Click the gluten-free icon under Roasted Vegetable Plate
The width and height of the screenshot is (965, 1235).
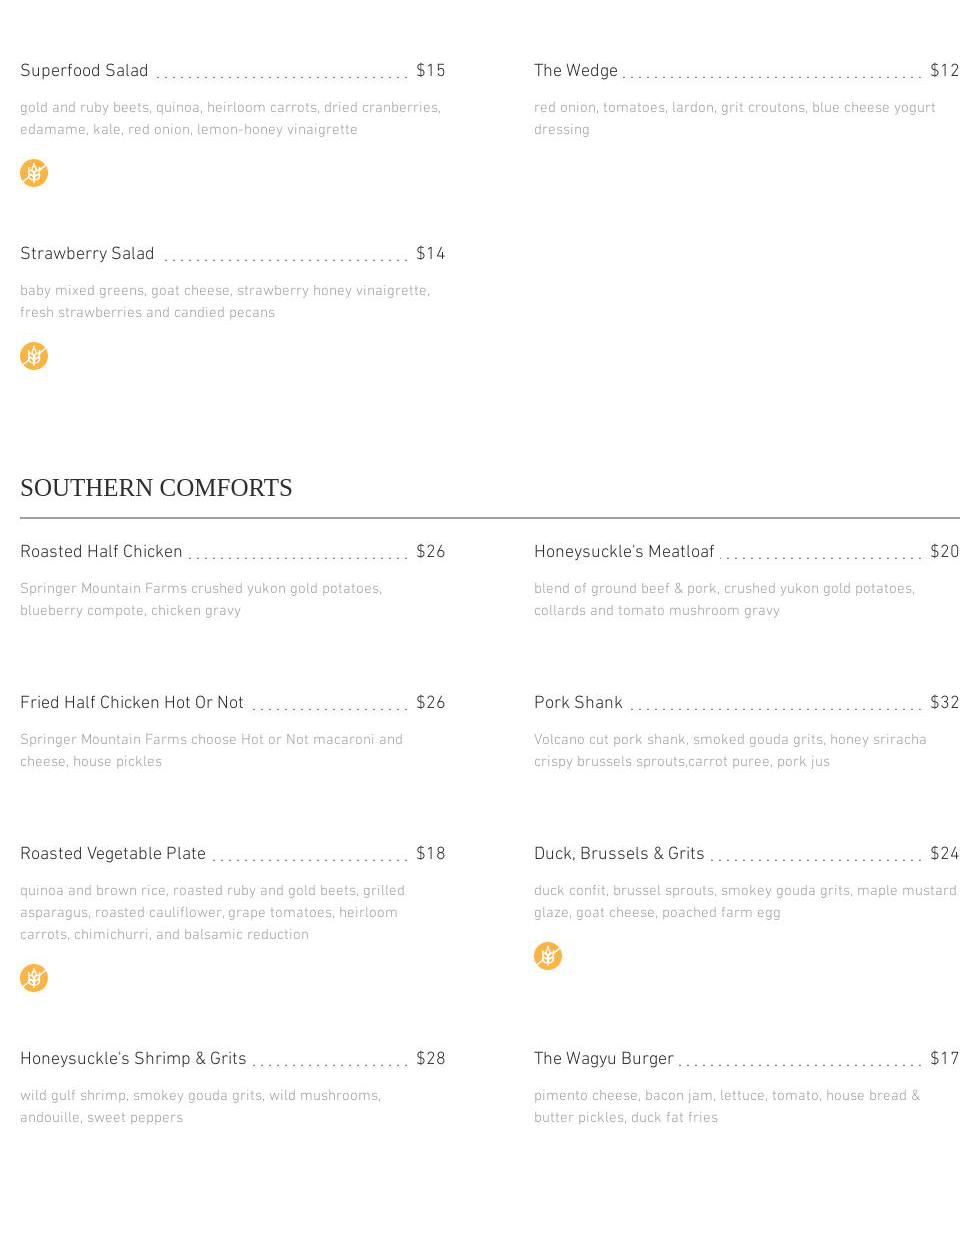point(34,978)
